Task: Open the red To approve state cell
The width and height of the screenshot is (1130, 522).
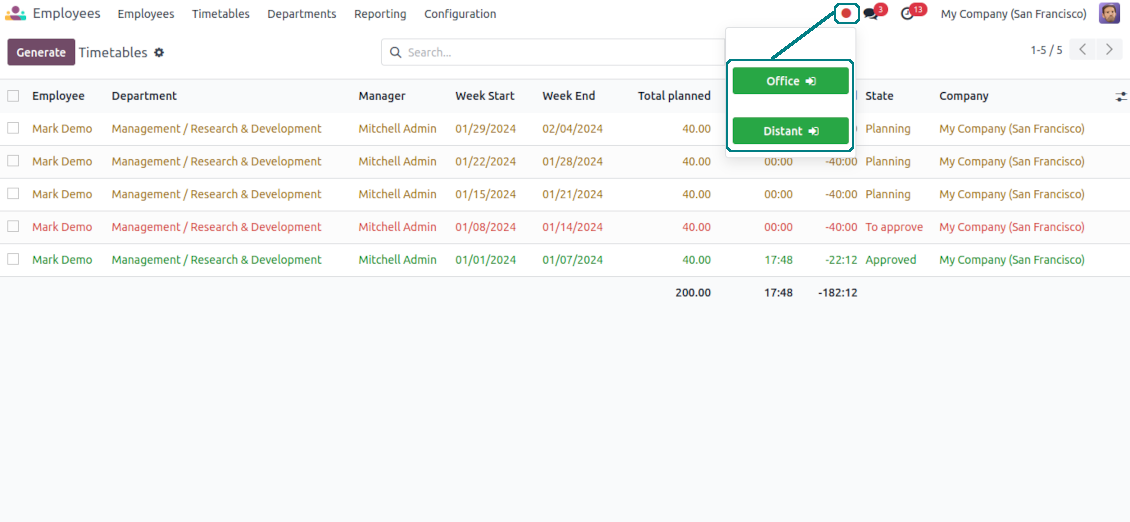Action: click(894, 226)
